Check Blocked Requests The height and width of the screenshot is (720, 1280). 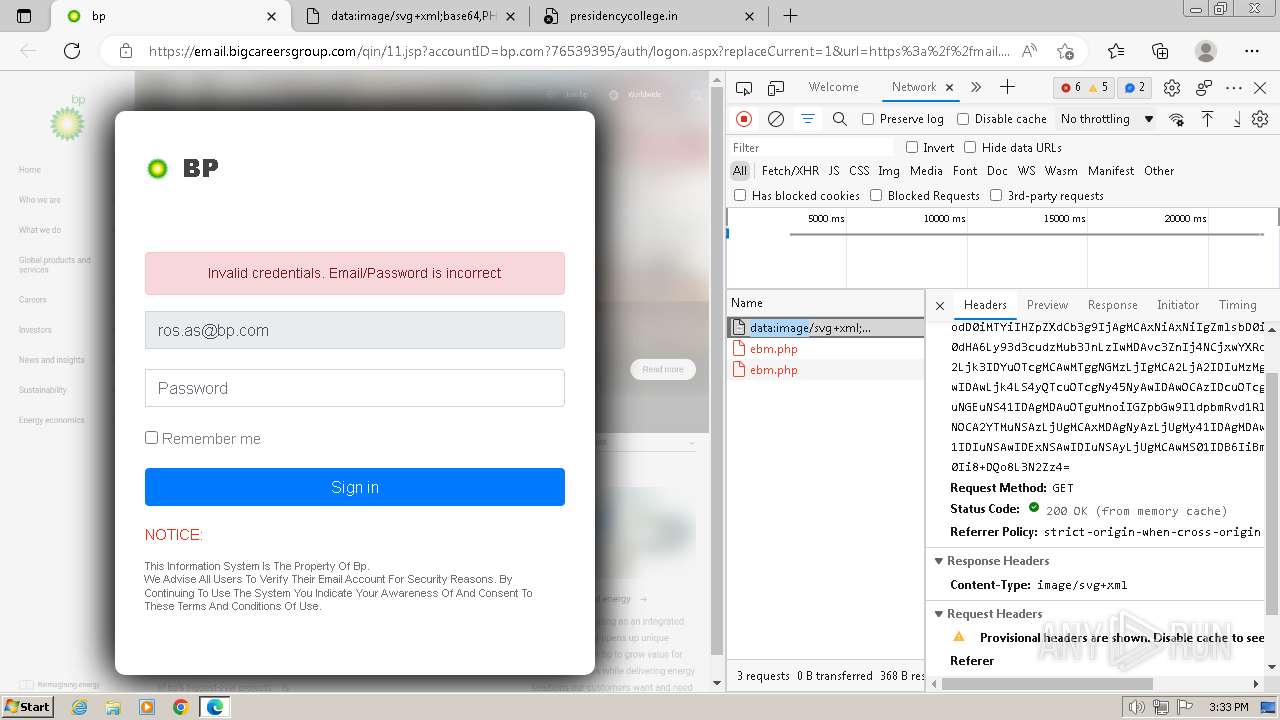click(876, 195)
